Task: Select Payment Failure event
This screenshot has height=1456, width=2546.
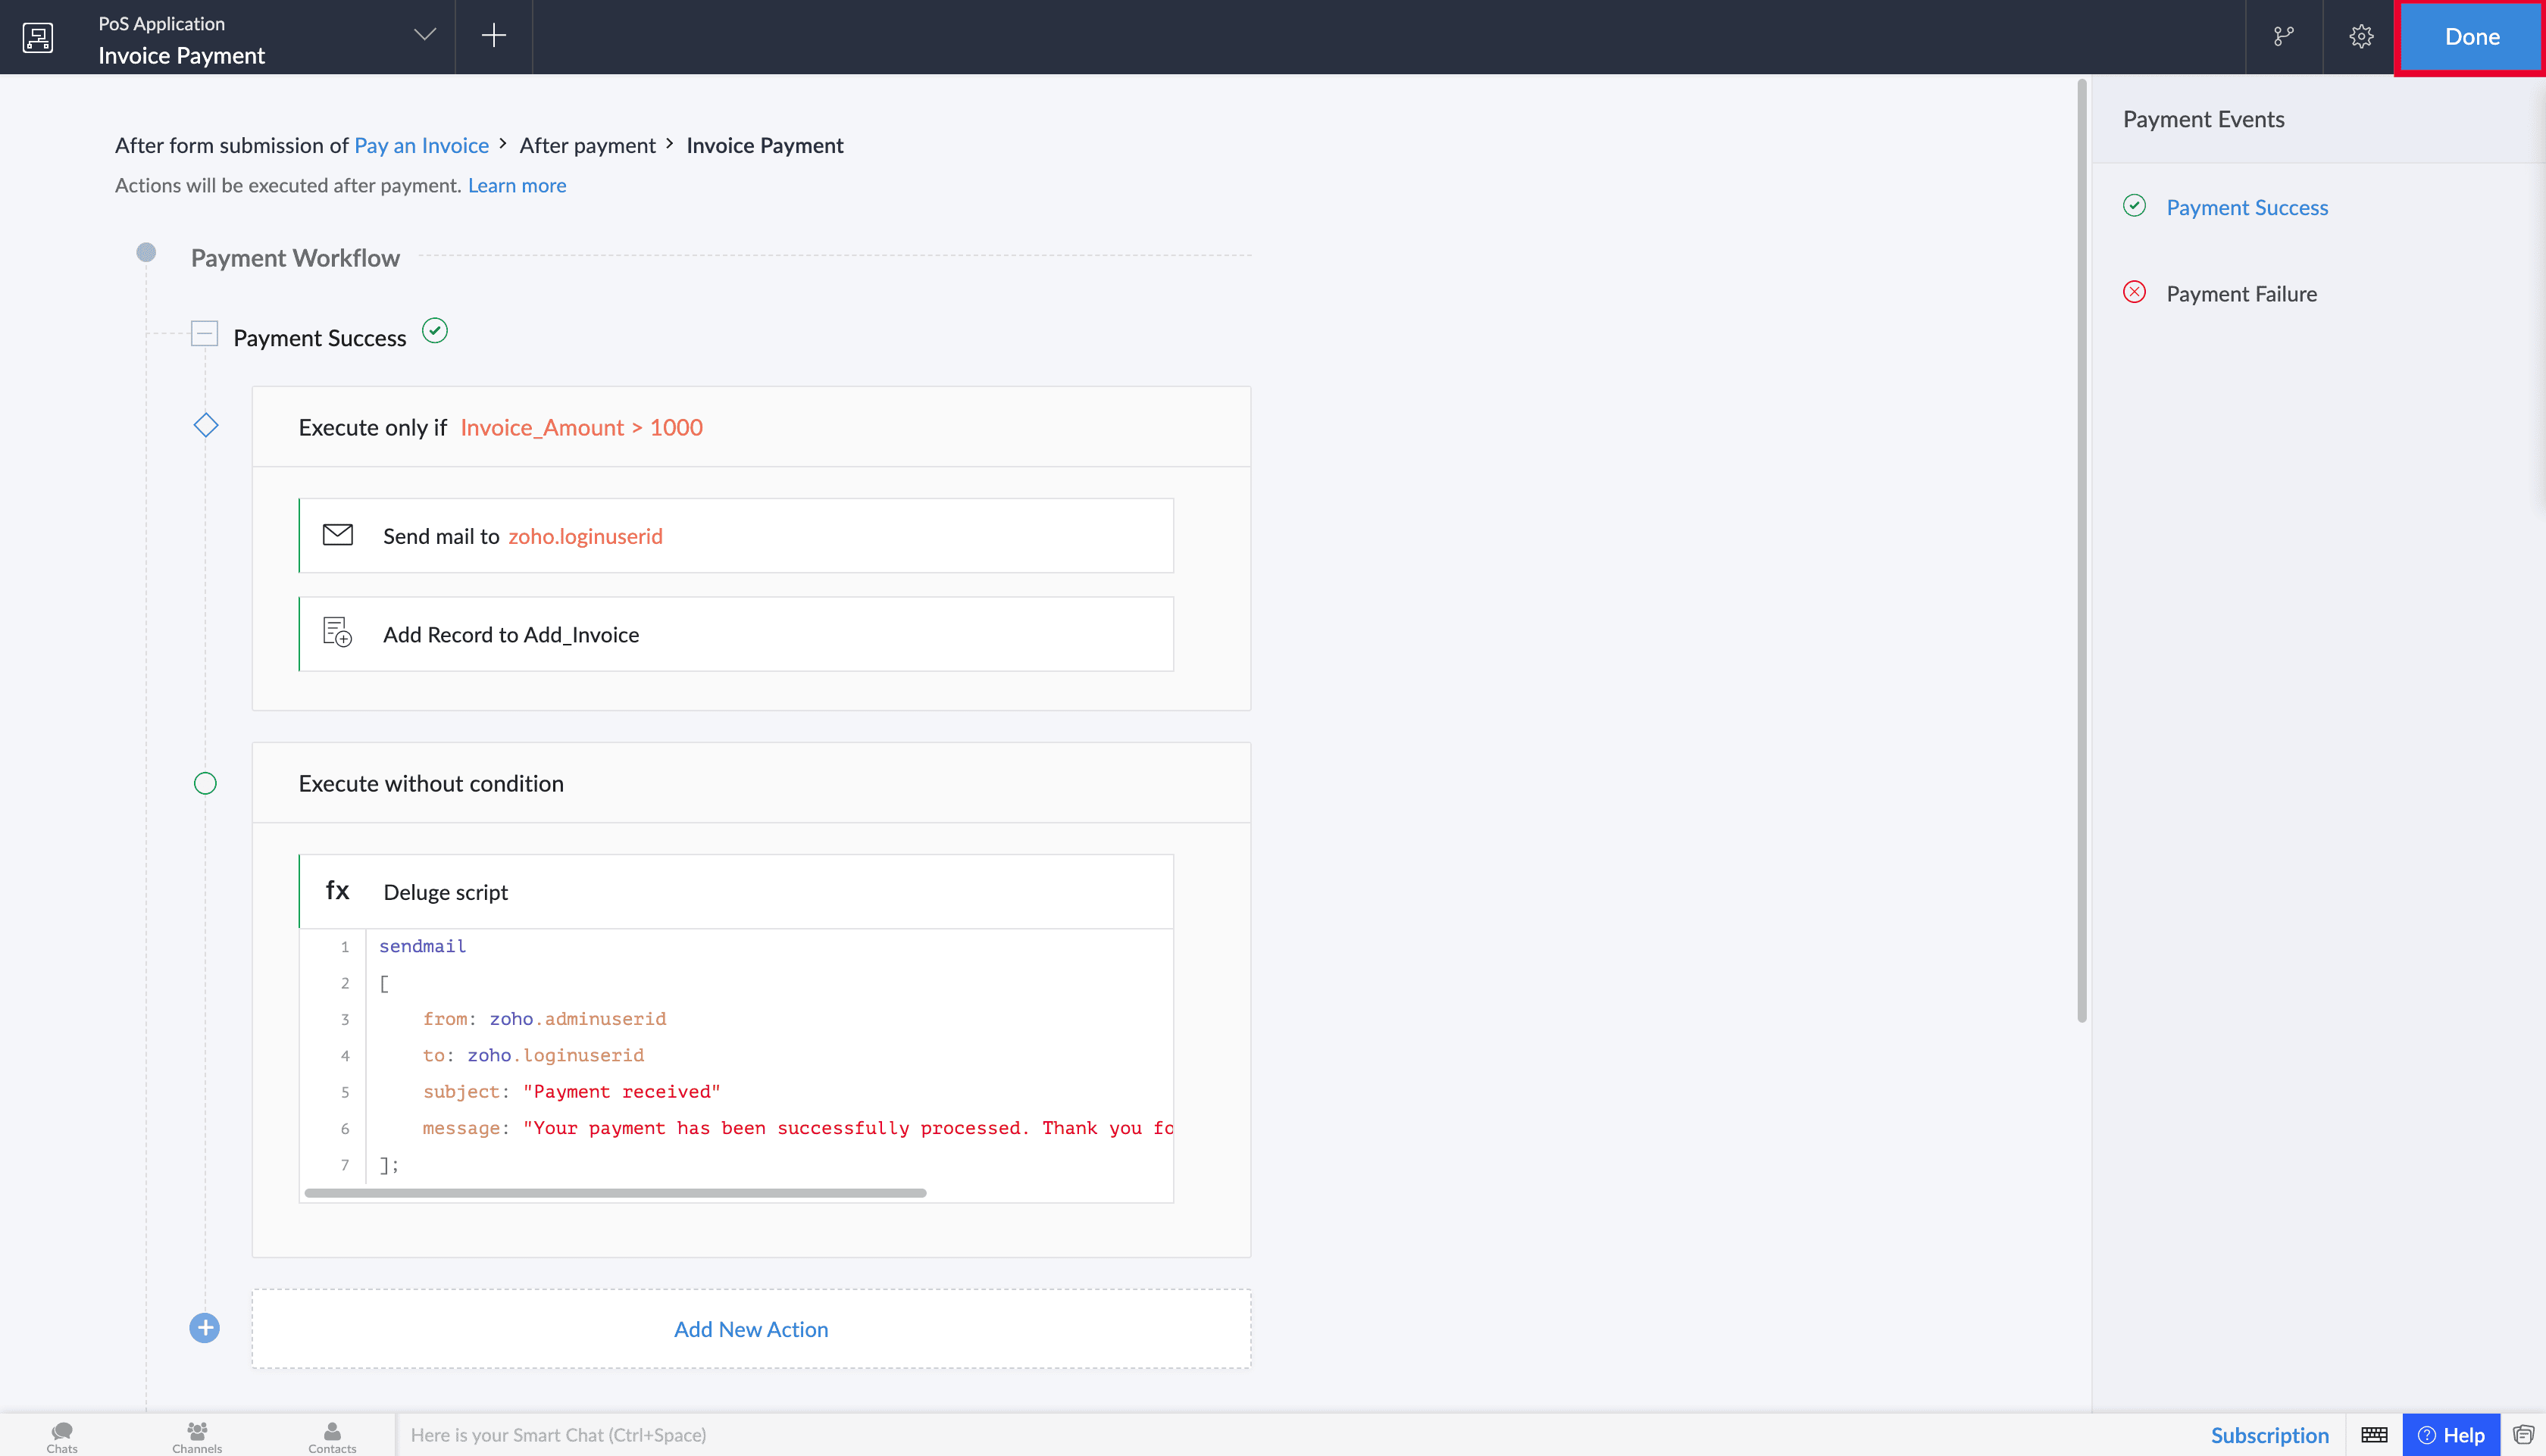Action: click(x=2241, y=294)
